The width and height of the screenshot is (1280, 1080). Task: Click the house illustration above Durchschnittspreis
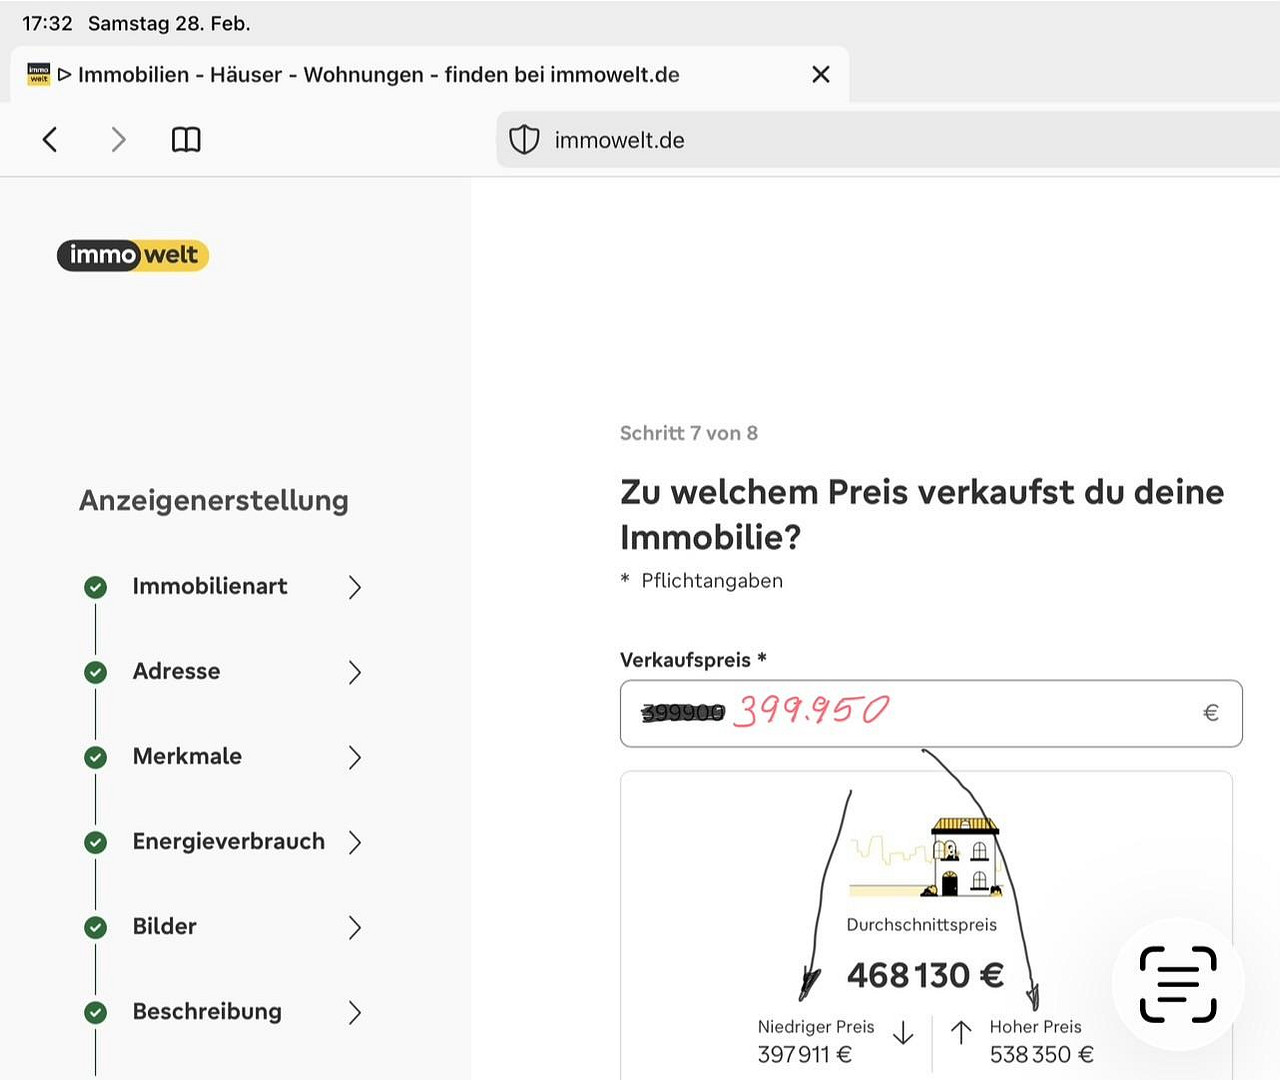(964, 857)
